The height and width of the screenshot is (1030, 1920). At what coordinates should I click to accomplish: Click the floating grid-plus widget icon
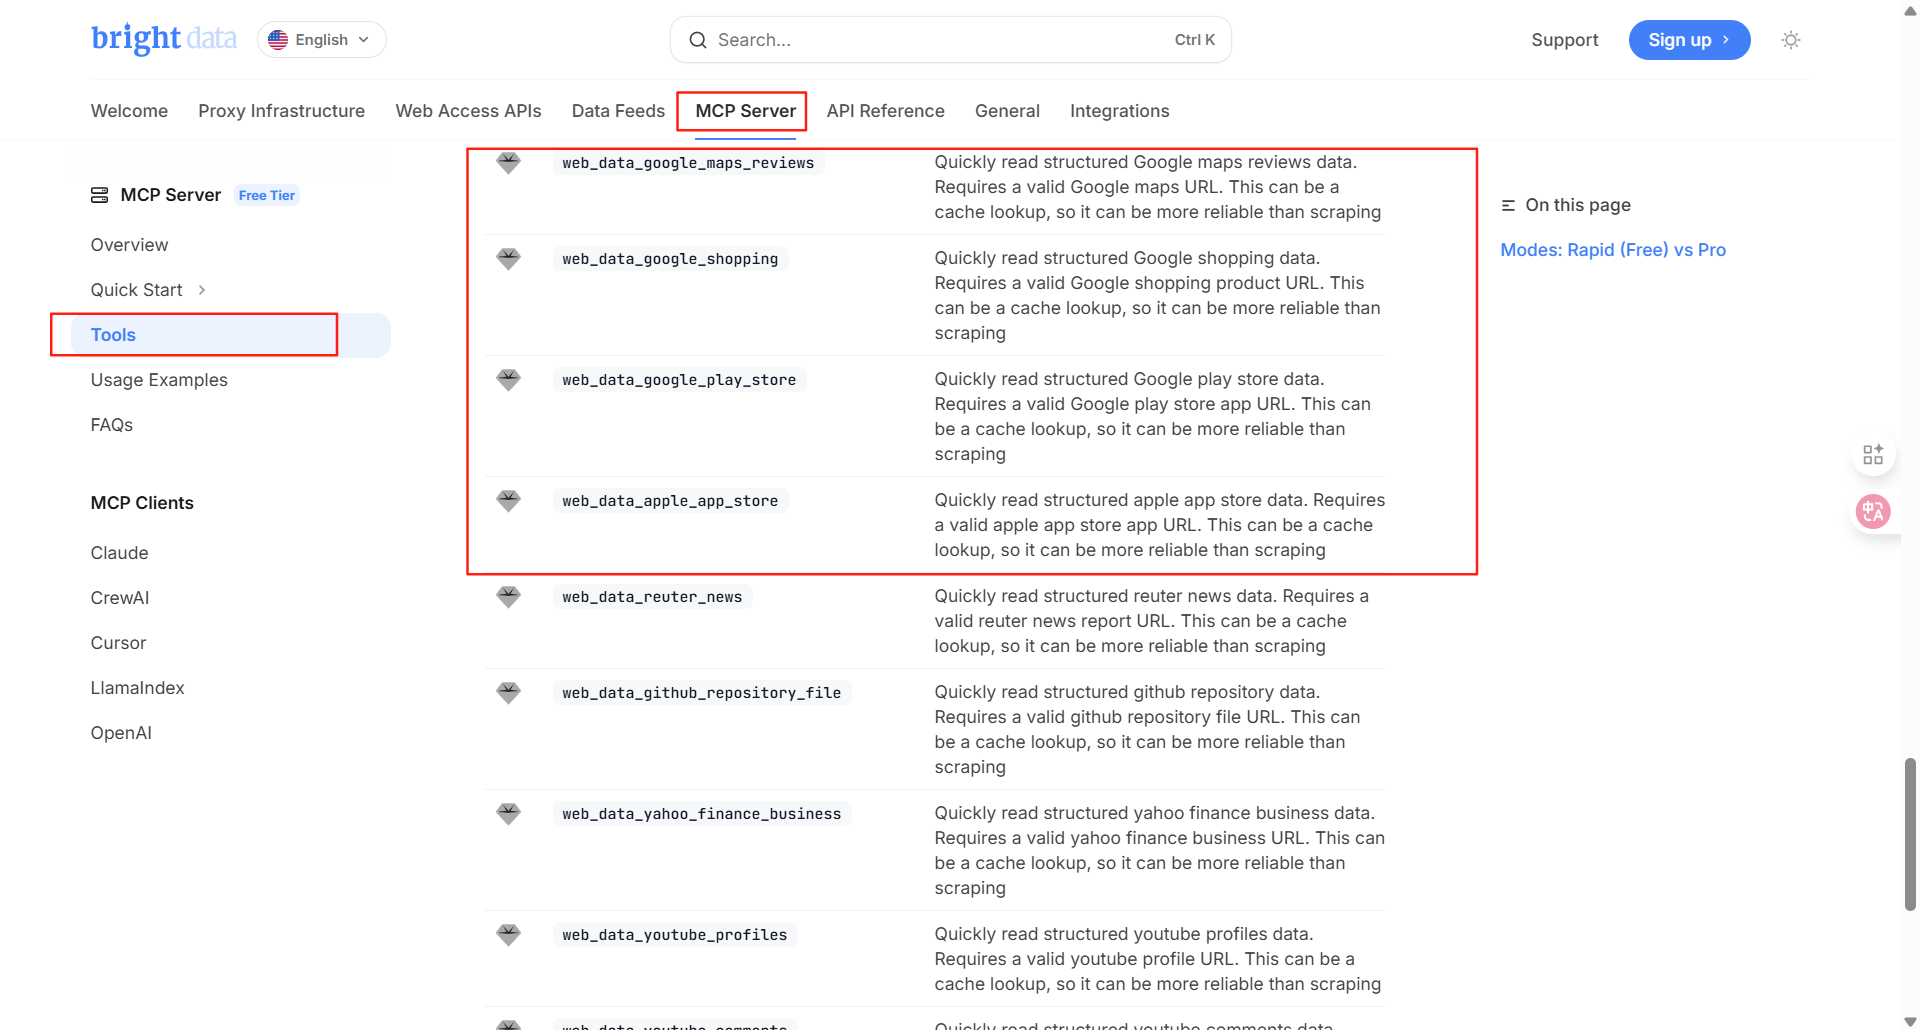[x=1873, y=455]
